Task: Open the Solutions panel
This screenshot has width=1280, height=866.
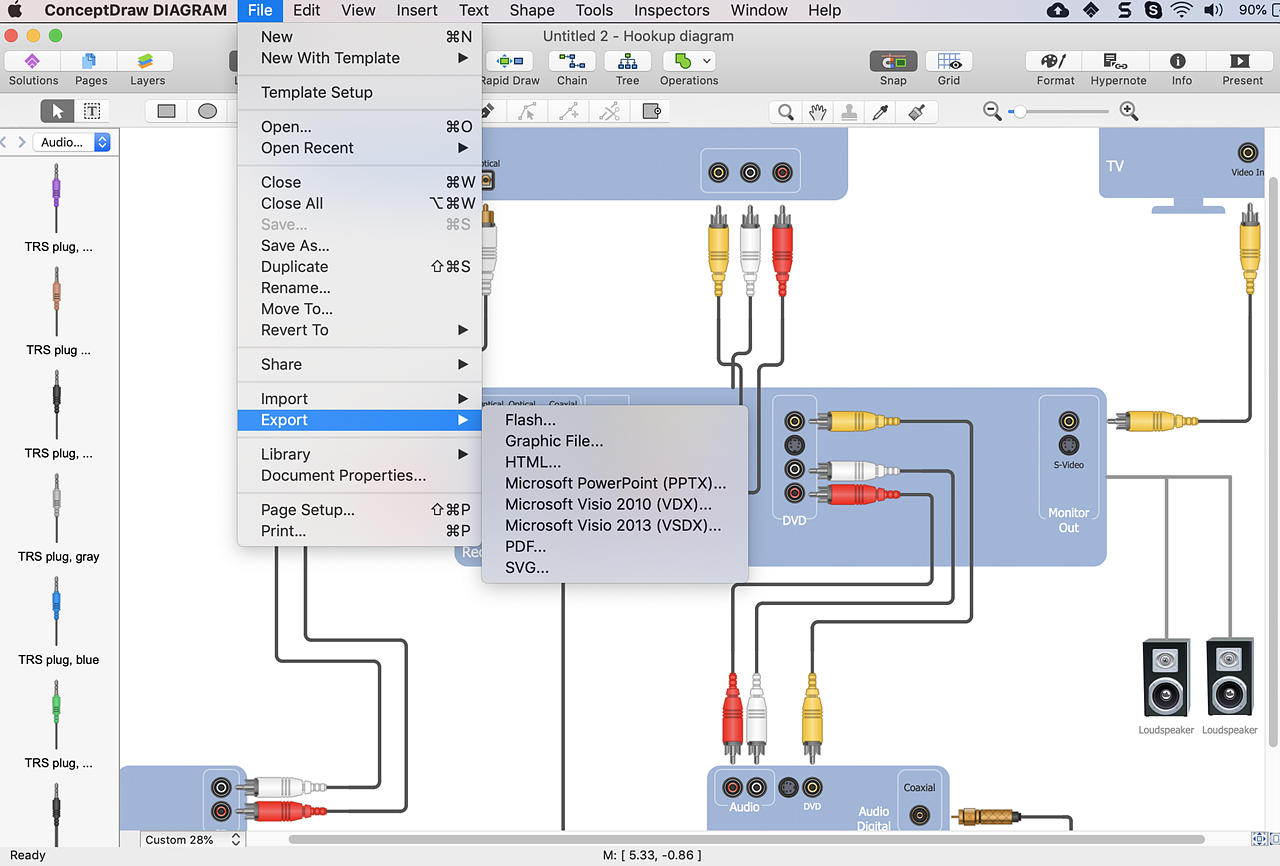Action: (33, 62)
